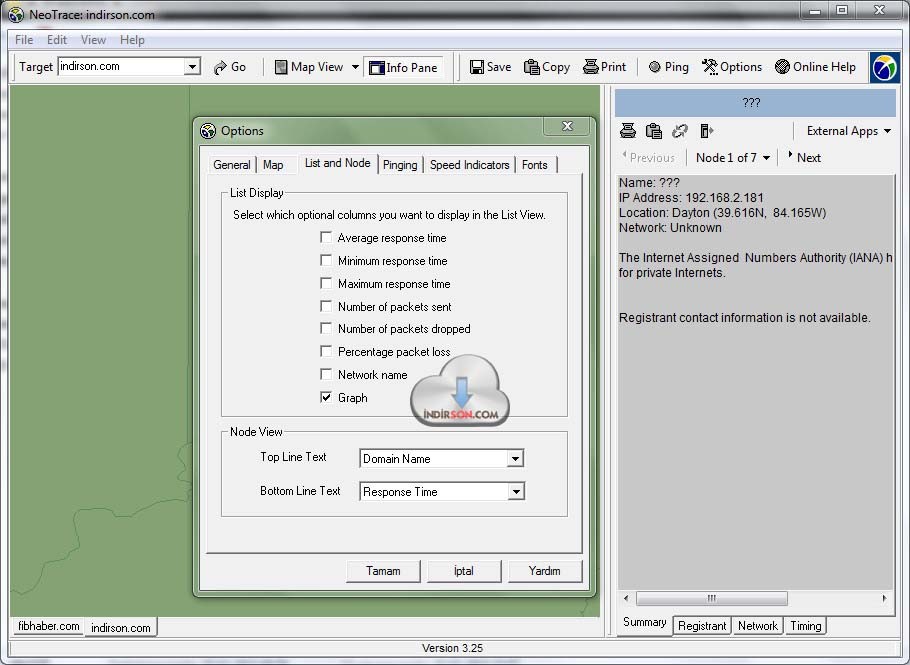Toggle the Info Pane toolbar icon
Viewport: 910px width, 665px height.
377,68
